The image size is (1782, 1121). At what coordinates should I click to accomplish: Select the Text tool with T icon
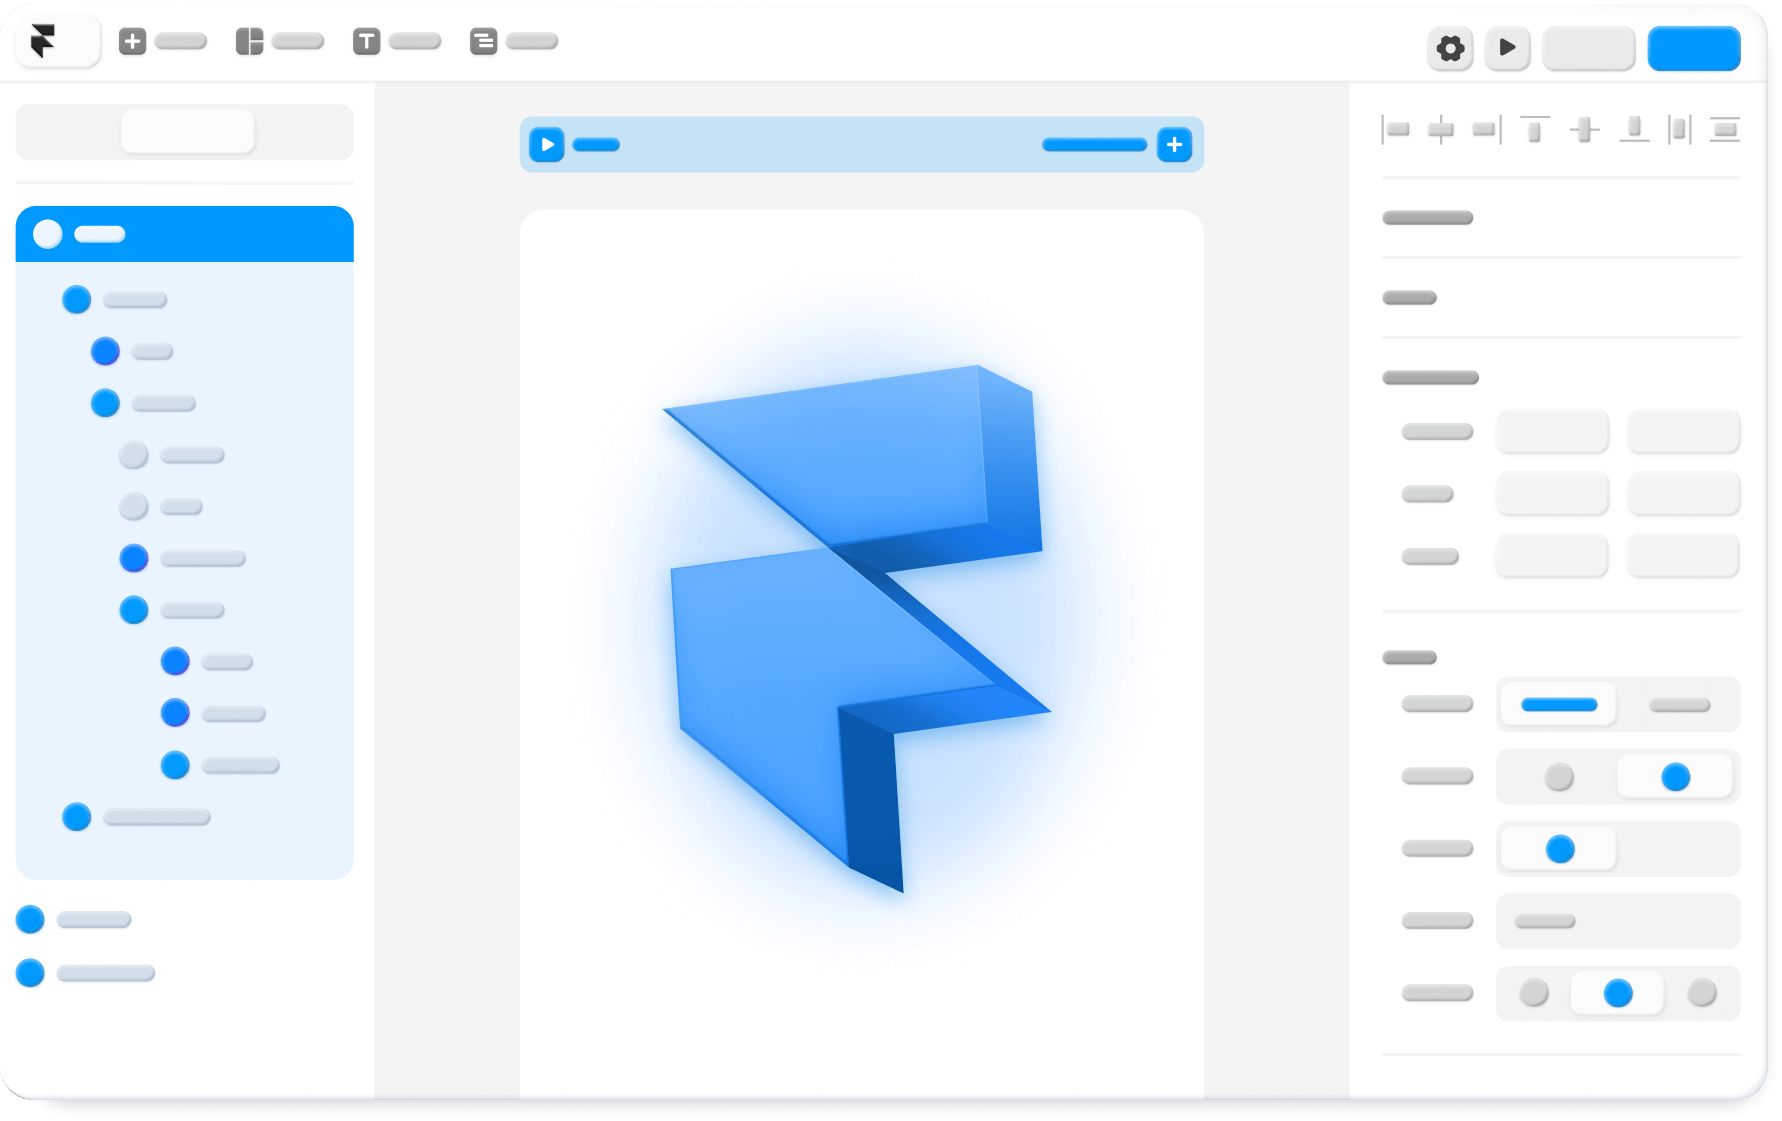click(366, 41)
